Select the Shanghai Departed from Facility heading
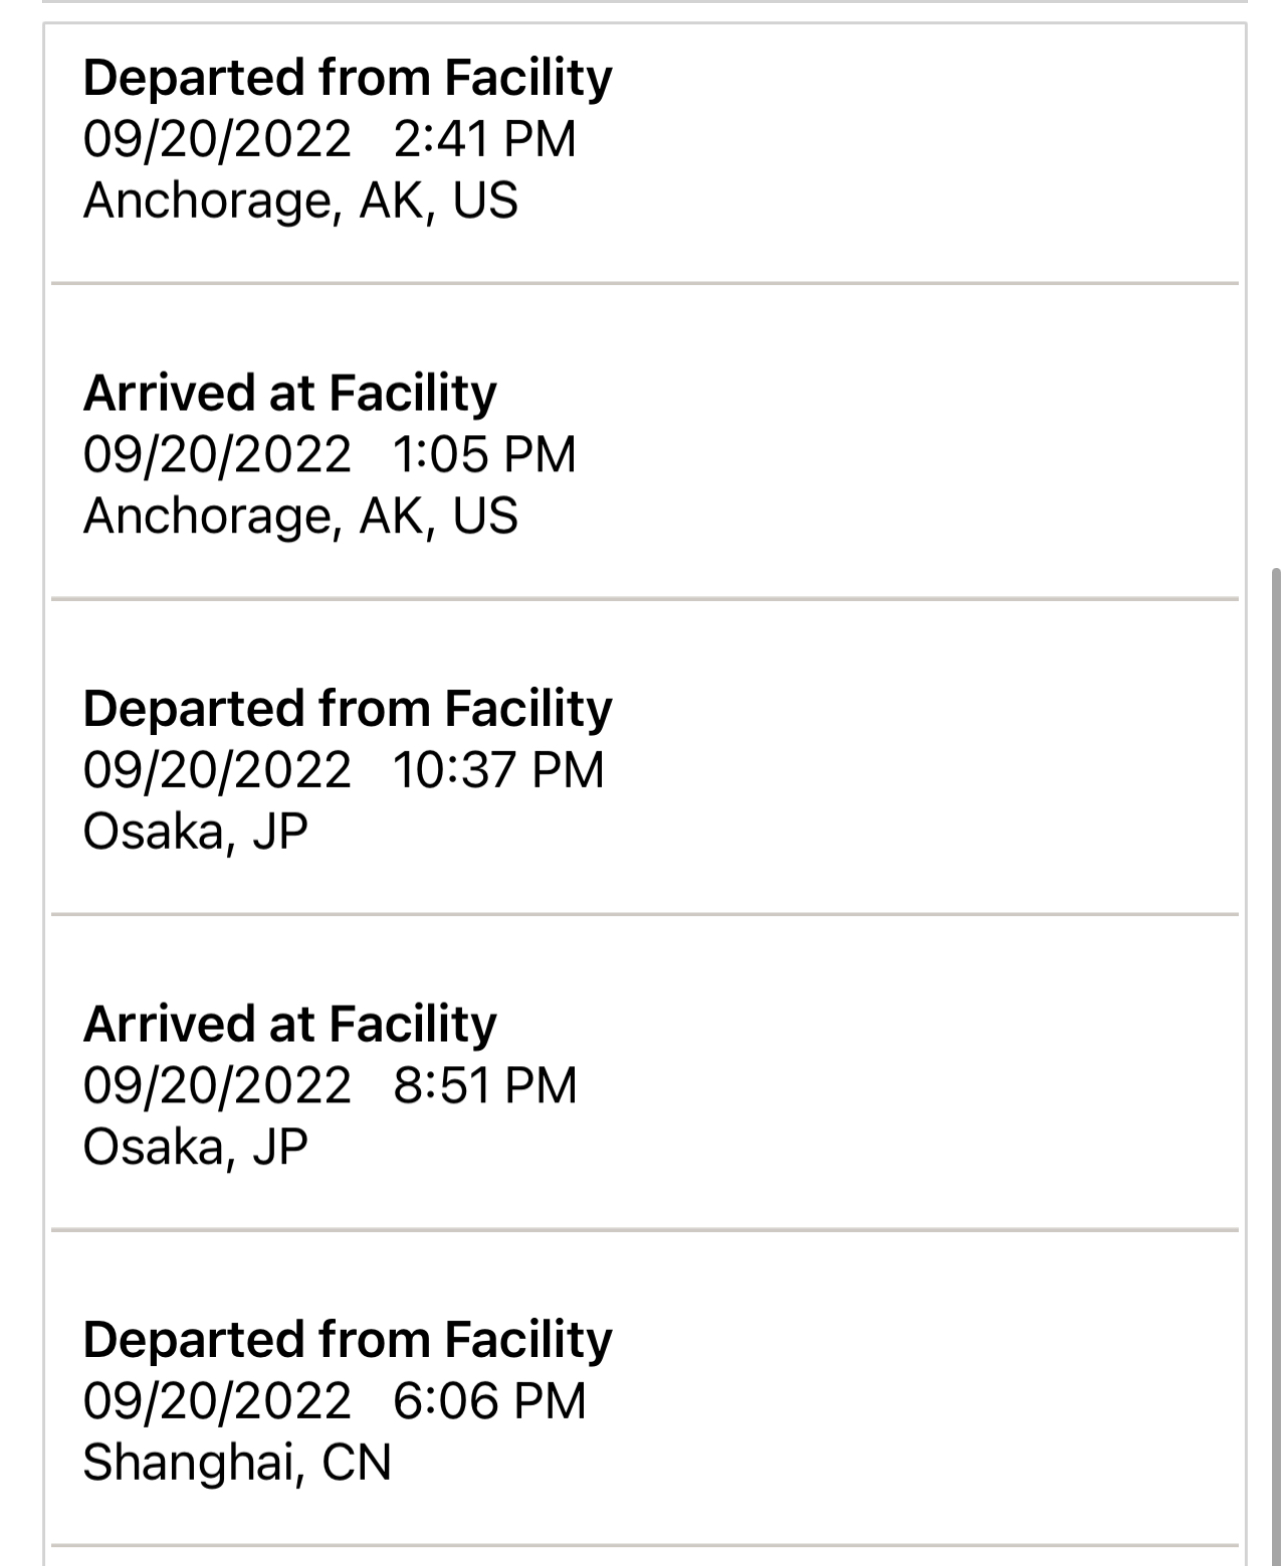Screen dimensions: 1284x1566 347,1340
